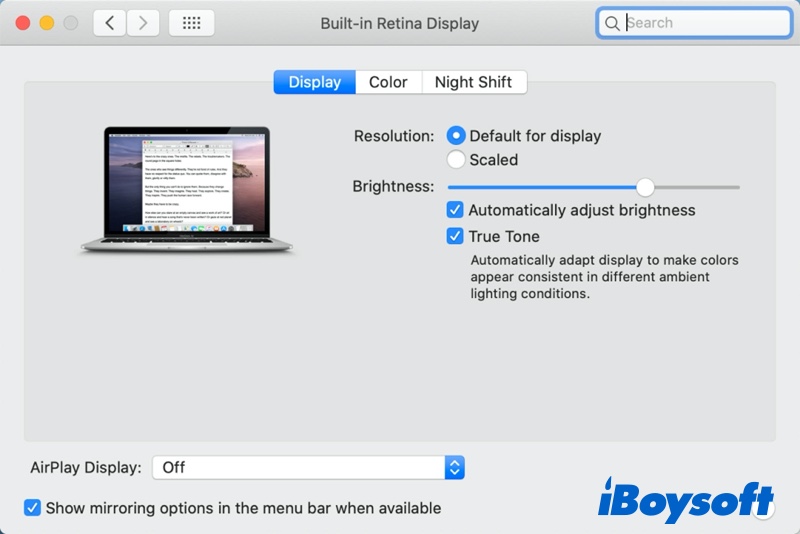Select the Default for display resolution
This screenshot has width=800, height=534.
pyautogui.click(x=456, y=135)
